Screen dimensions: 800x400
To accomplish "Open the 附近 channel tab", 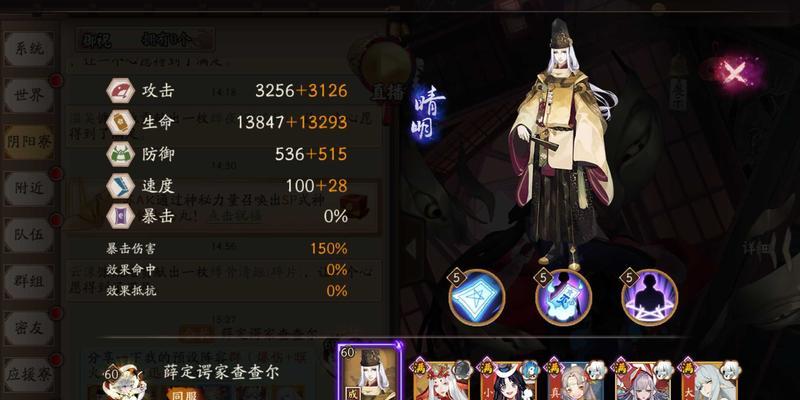I will (29, 188).
